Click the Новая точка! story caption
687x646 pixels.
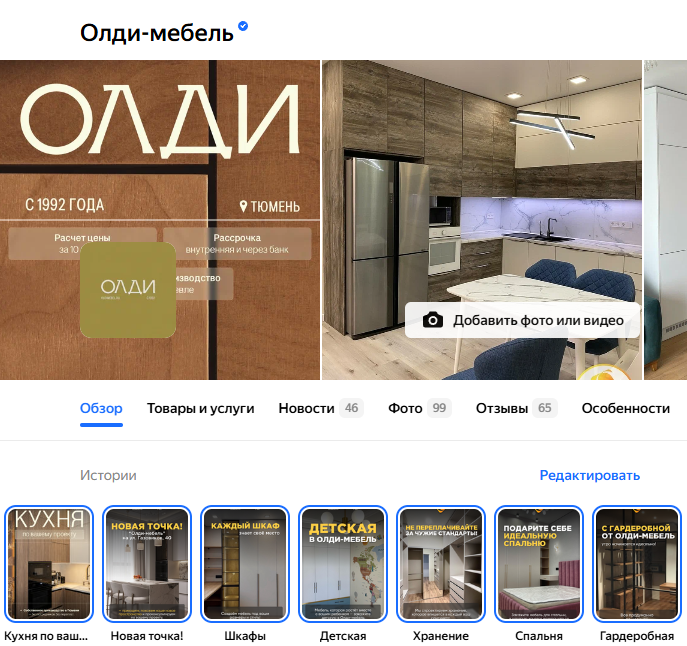[x=147, y=636]
